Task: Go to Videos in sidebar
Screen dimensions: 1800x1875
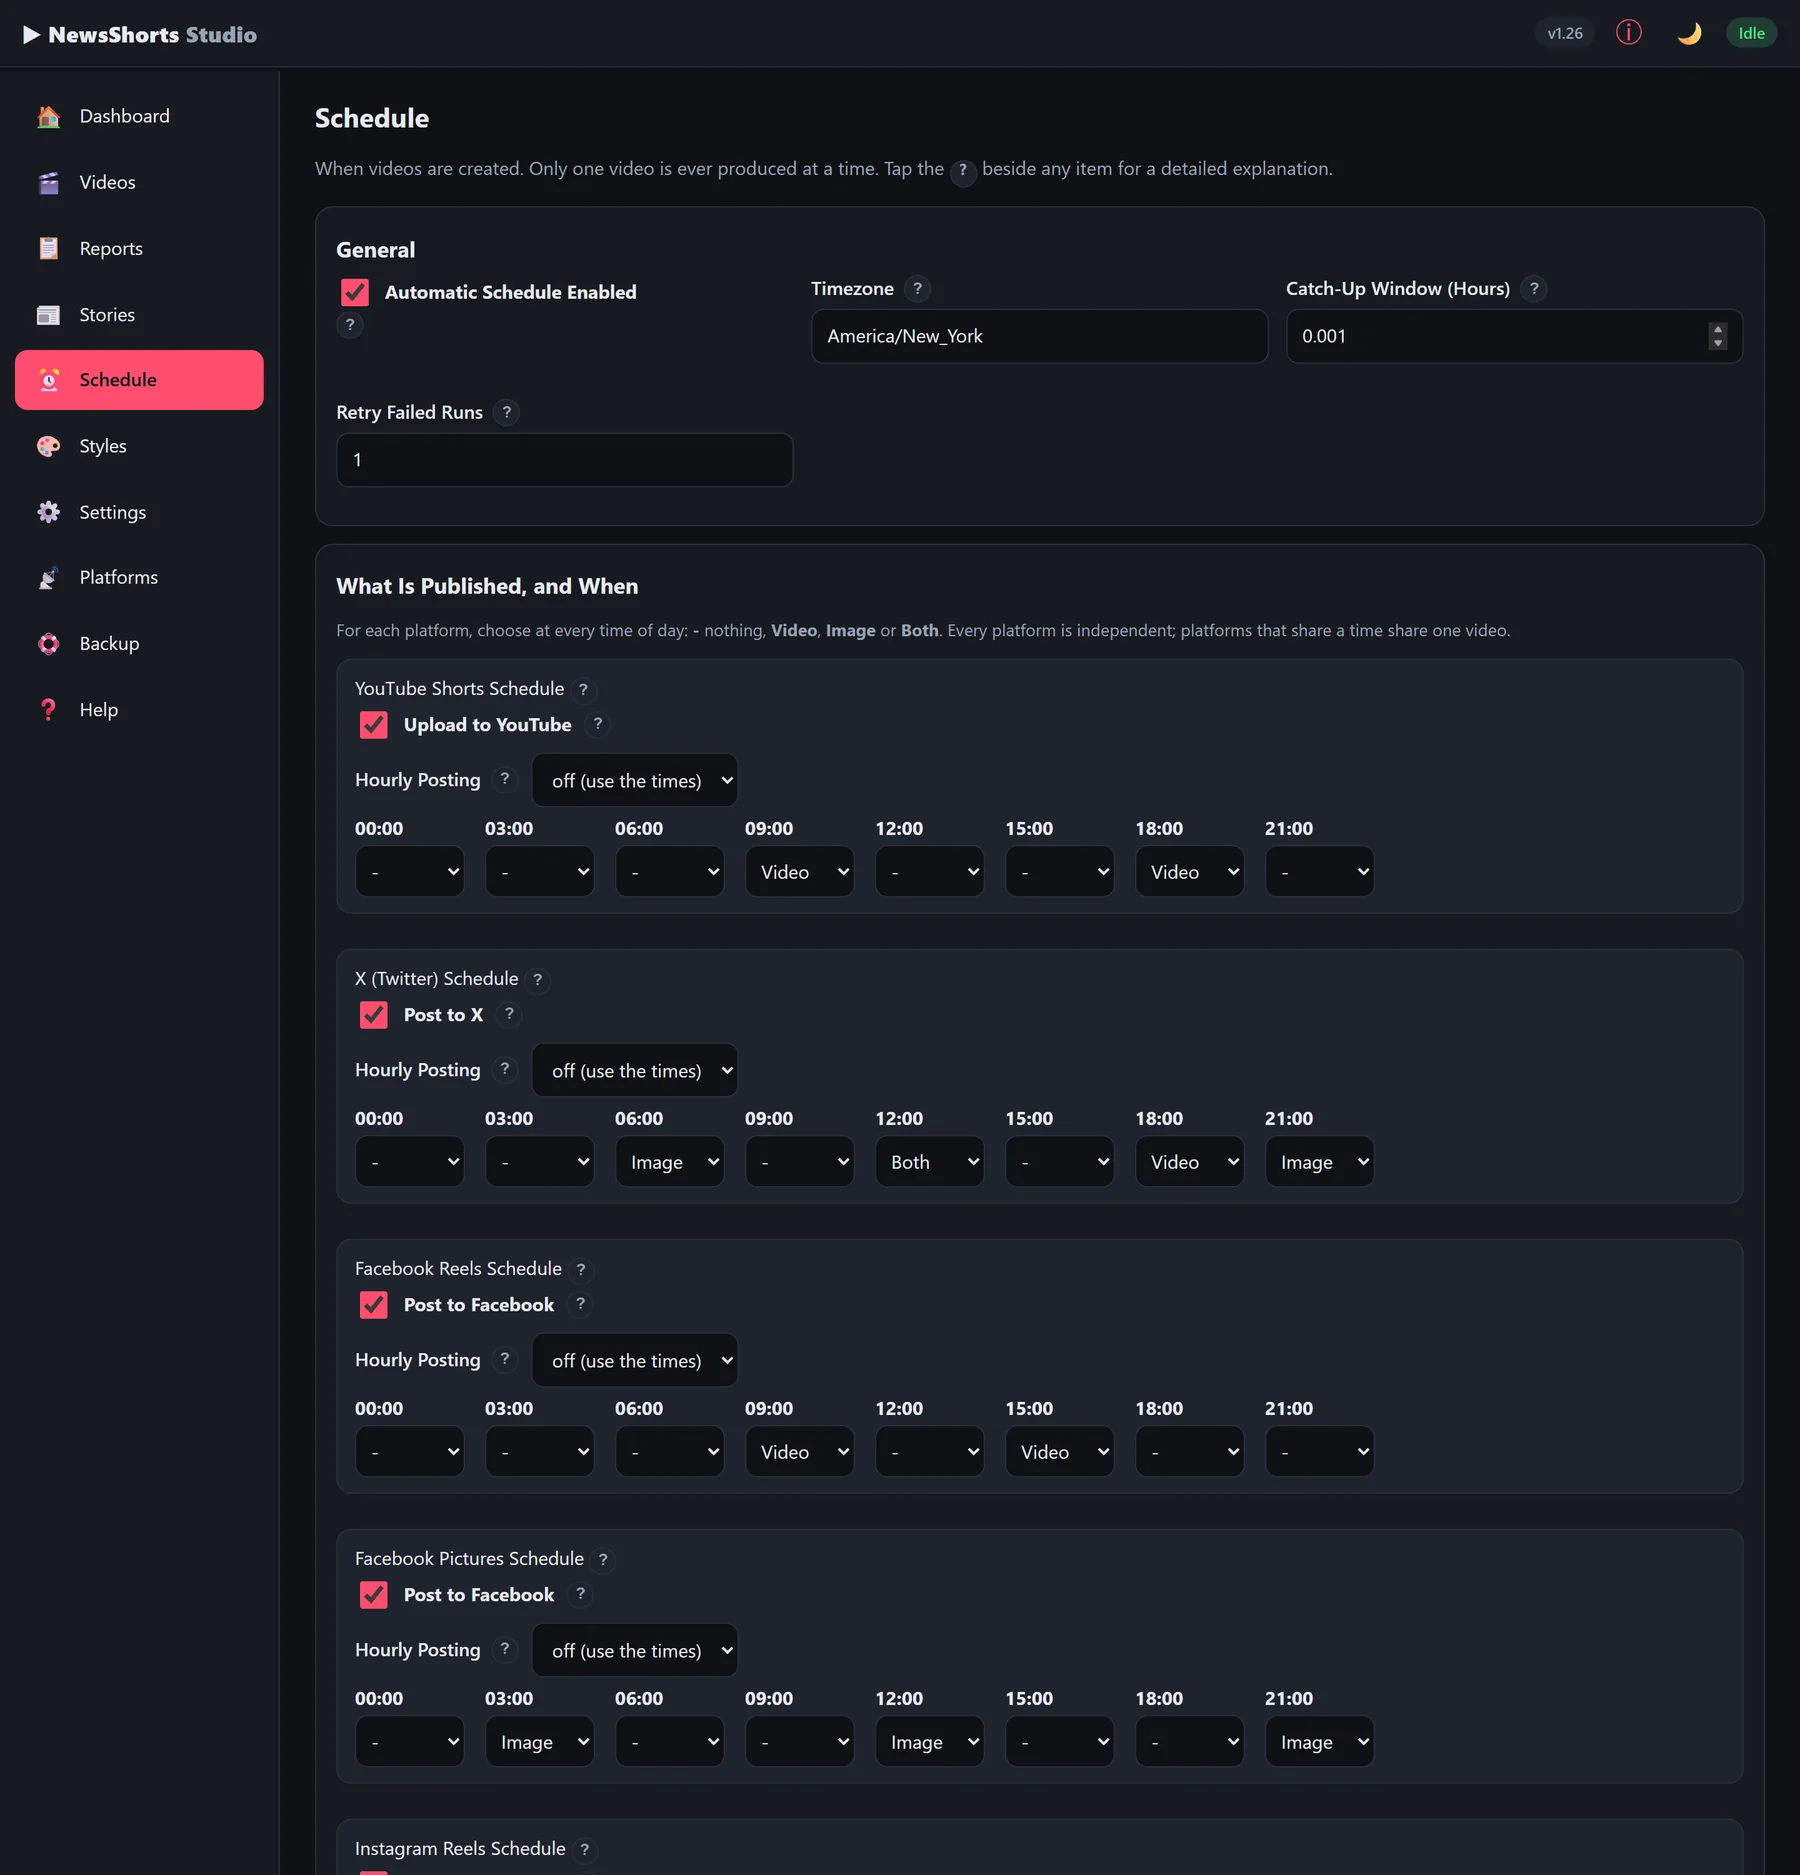Action: tap(139, 182)
